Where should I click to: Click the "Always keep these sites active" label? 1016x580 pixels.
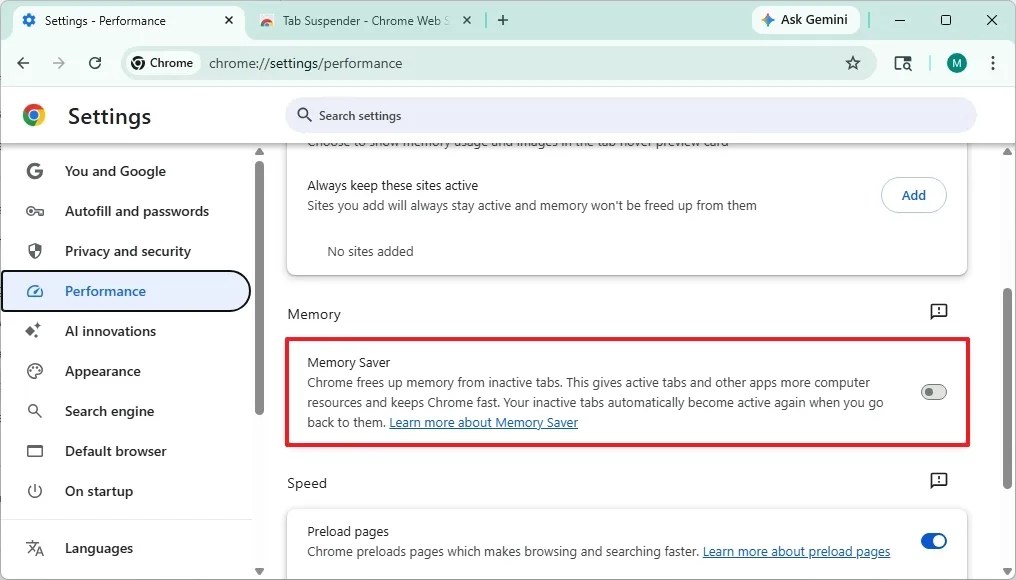393,185
